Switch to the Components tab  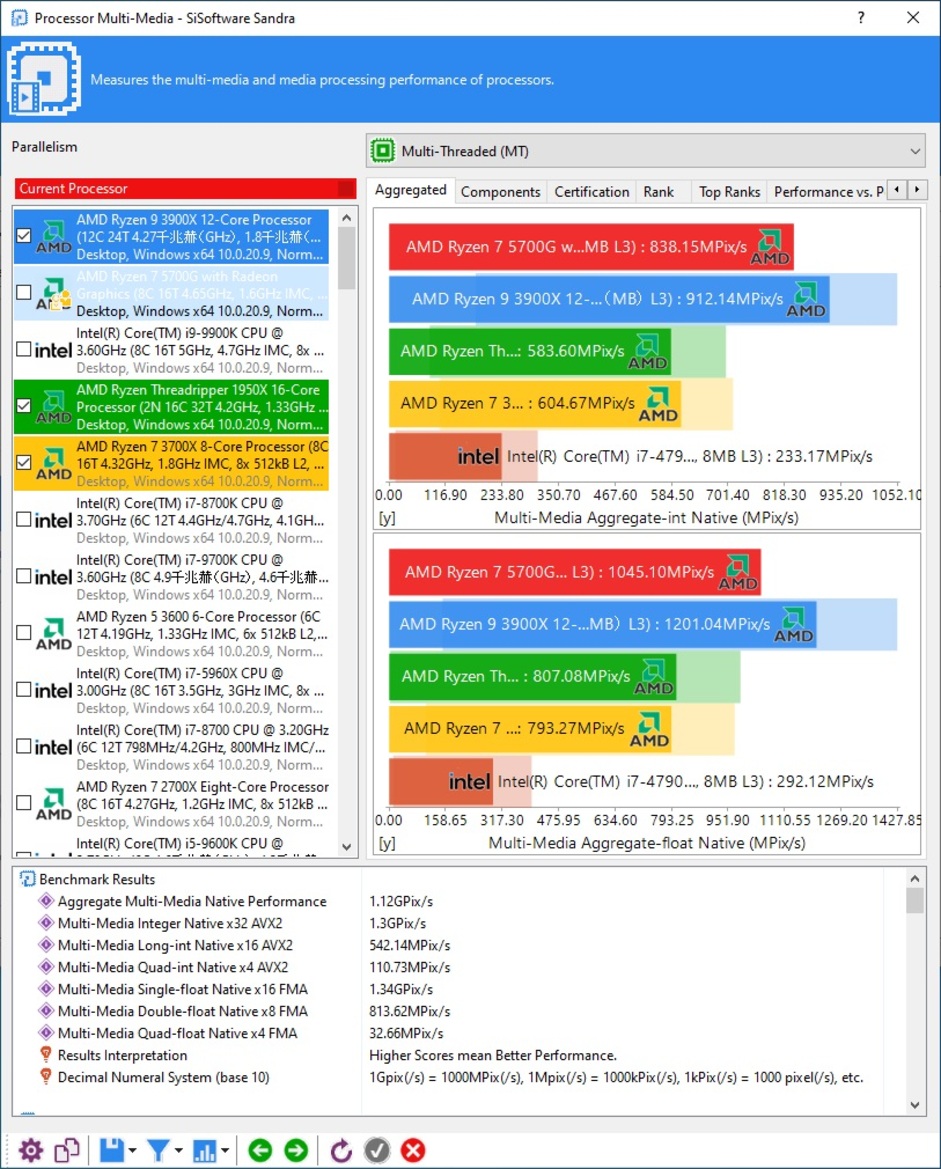[500, 192]
